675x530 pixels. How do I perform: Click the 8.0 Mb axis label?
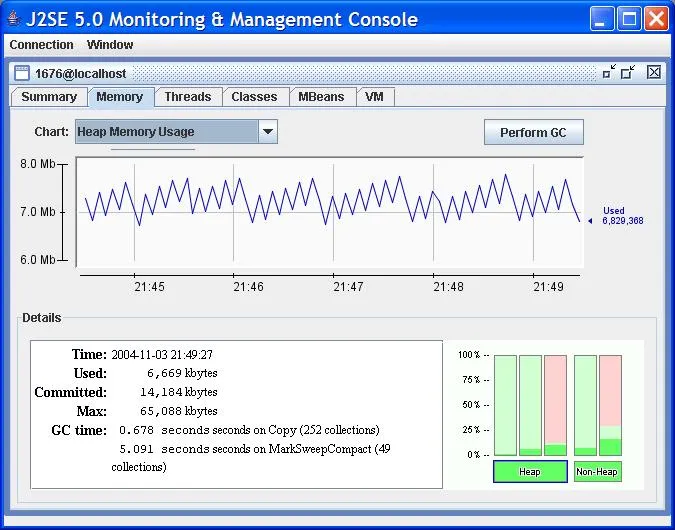[x=38, y=164]
